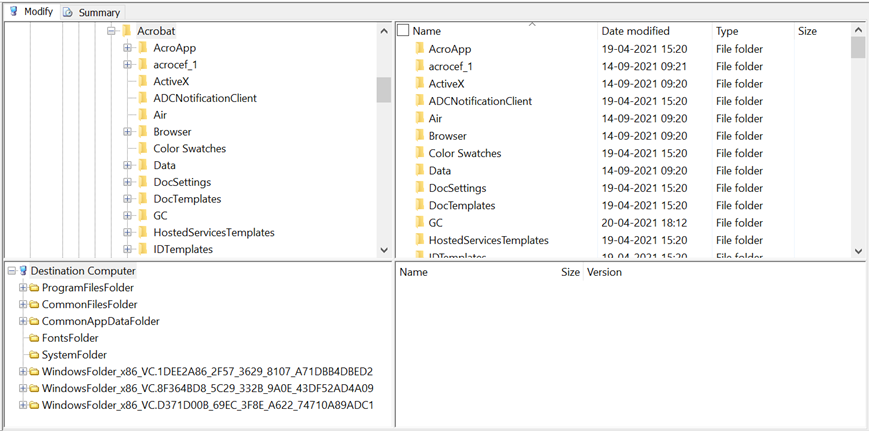Click the AcroApp folder icon in file list
869x431 pixels.
420,49
